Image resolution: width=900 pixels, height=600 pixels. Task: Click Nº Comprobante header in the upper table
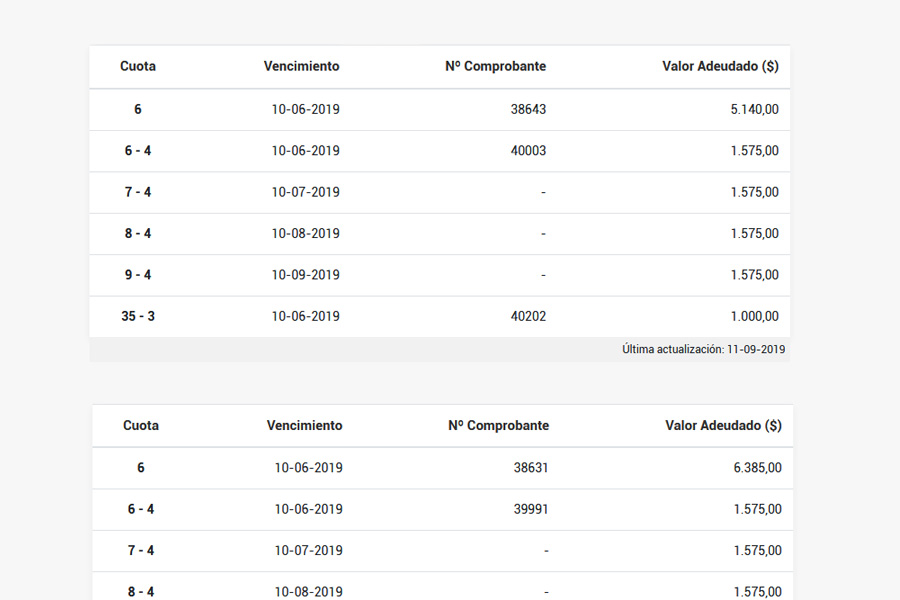click(496, 67)
